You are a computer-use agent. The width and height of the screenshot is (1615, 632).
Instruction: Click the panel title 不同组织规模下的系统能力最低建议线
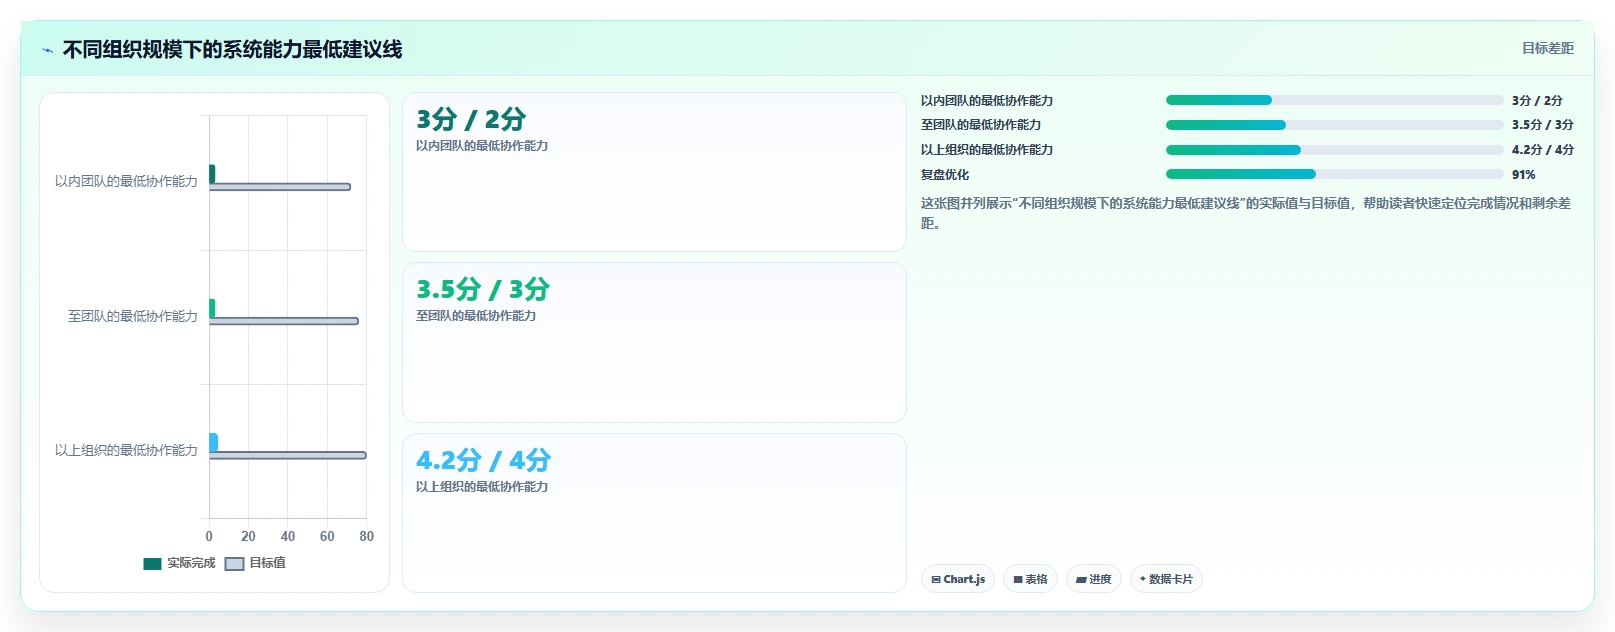(x=232, y=50)
